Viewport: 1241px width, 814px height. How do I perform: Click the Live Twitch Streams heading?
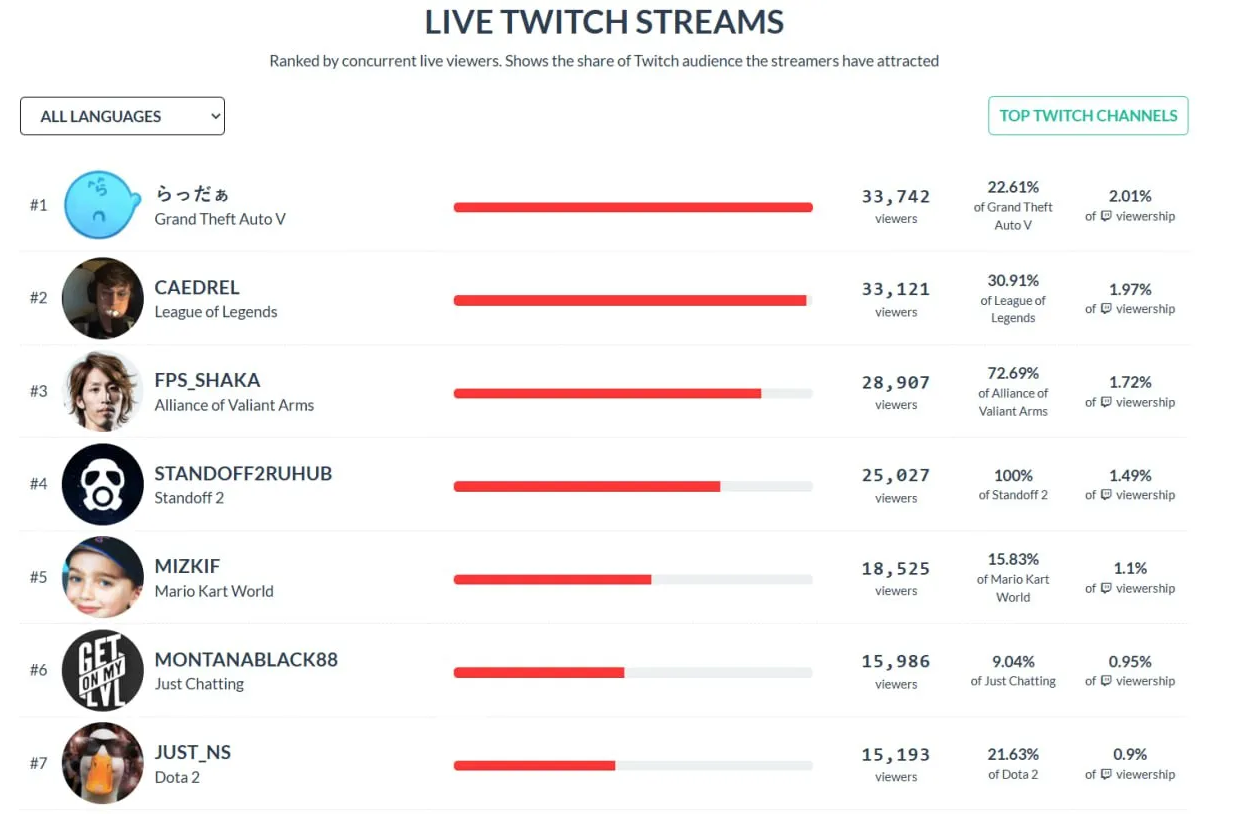pos(604,22)
